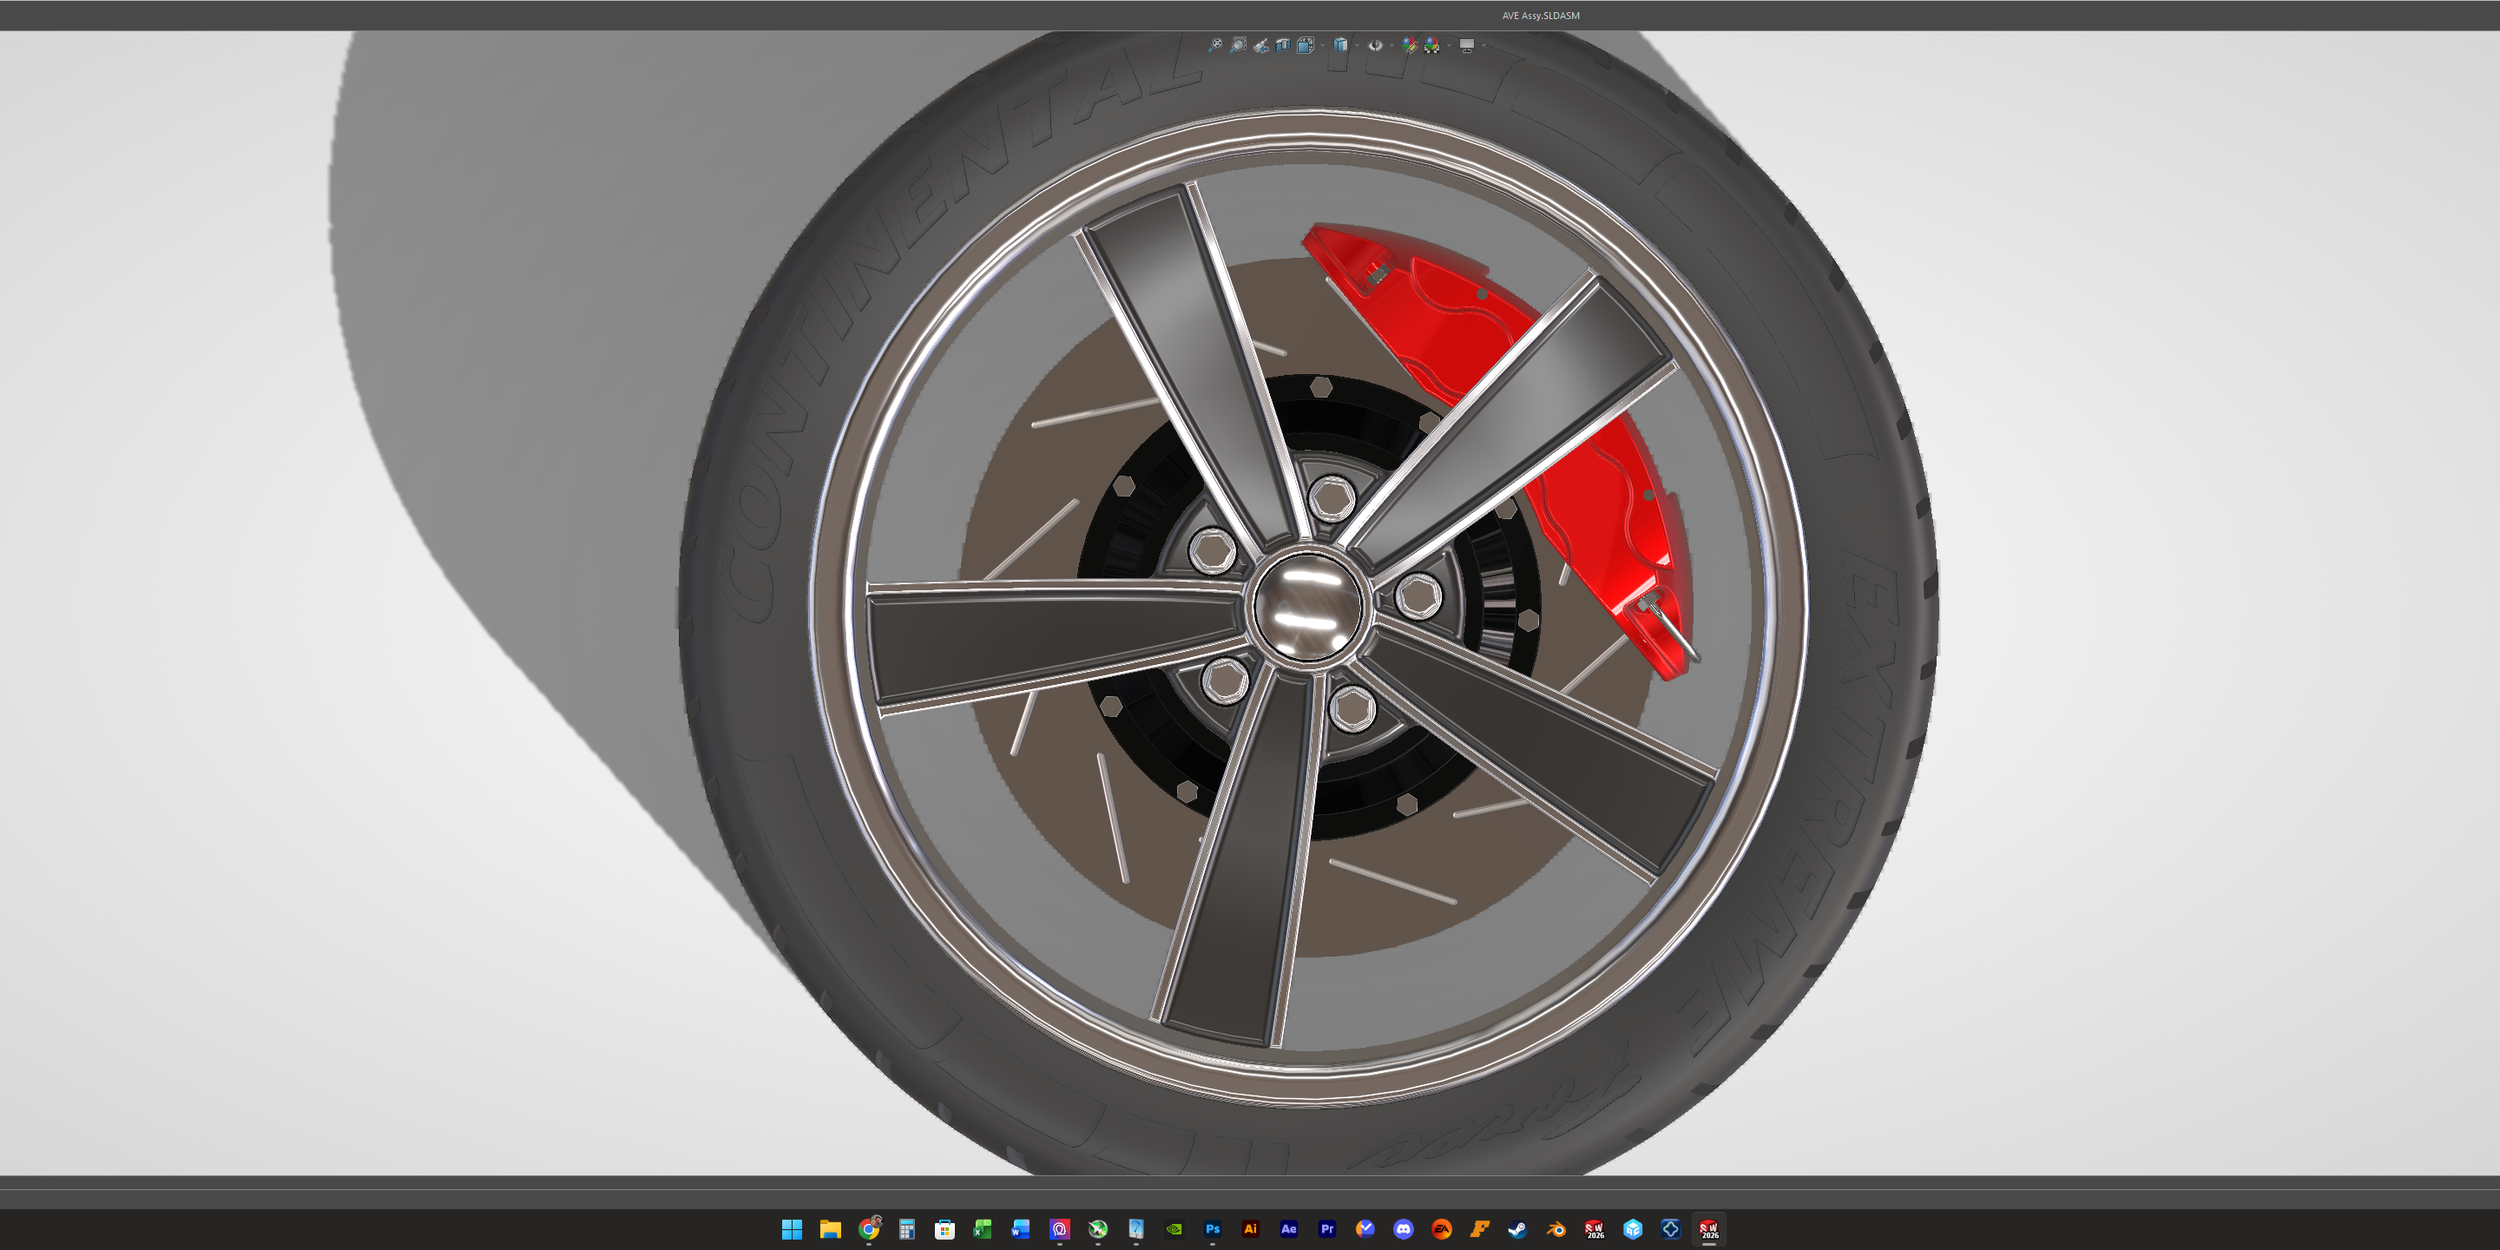Launch Photoshop from the taskbar
This screenshot has width=2500, height=1250.
point(1212,1230)
